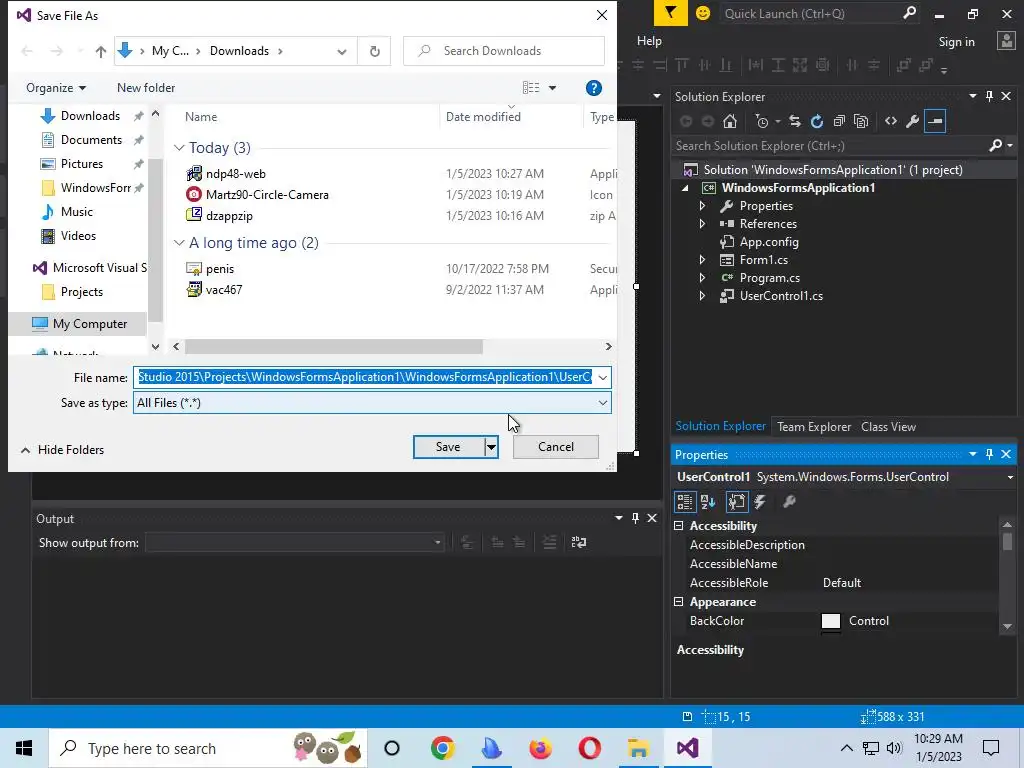Open Chrome from Windows taskbar
1024x768 pixels.
443,748
